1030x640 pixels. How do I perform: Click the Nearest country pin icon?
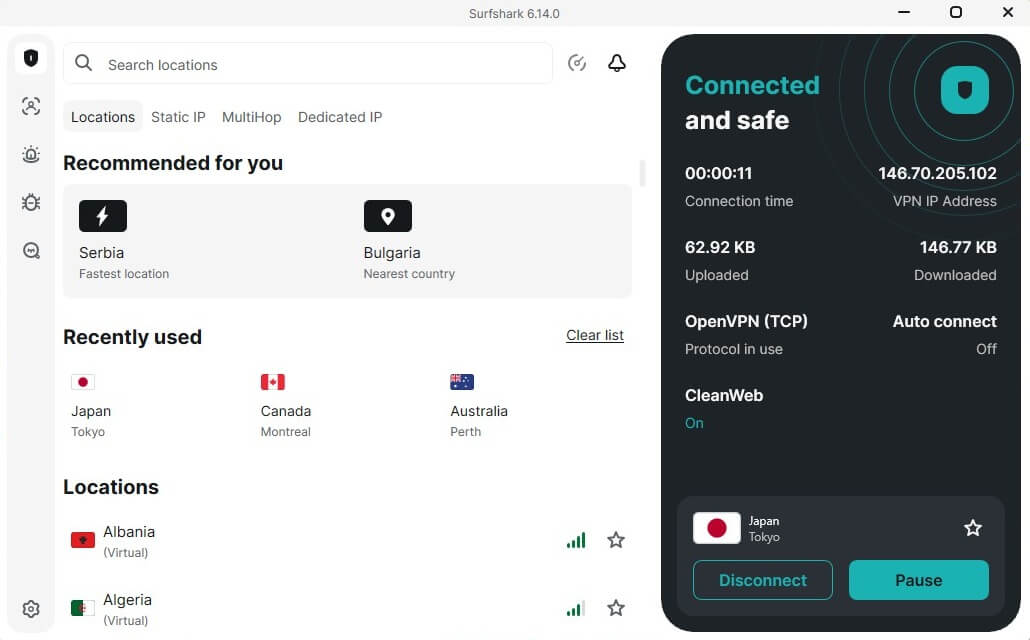(388, 216)
